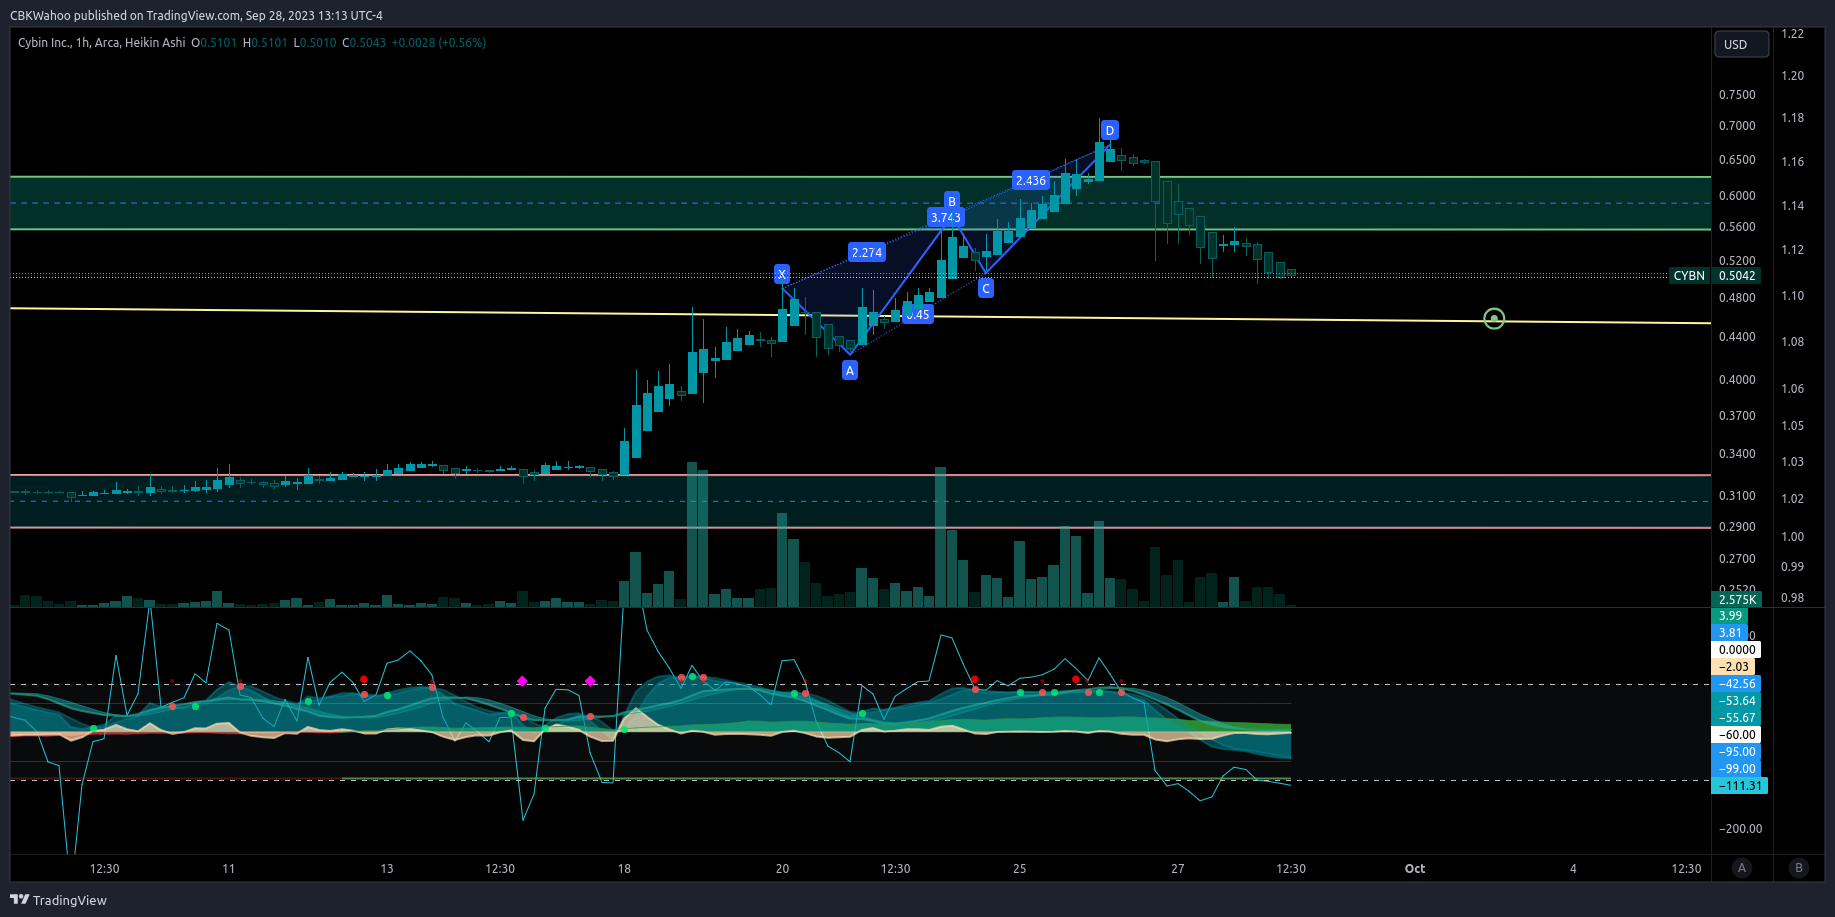Click the close value C0.5043 in header
Image resolution: width=1835 pixels, height=917 pixels.
coord(364,43)
